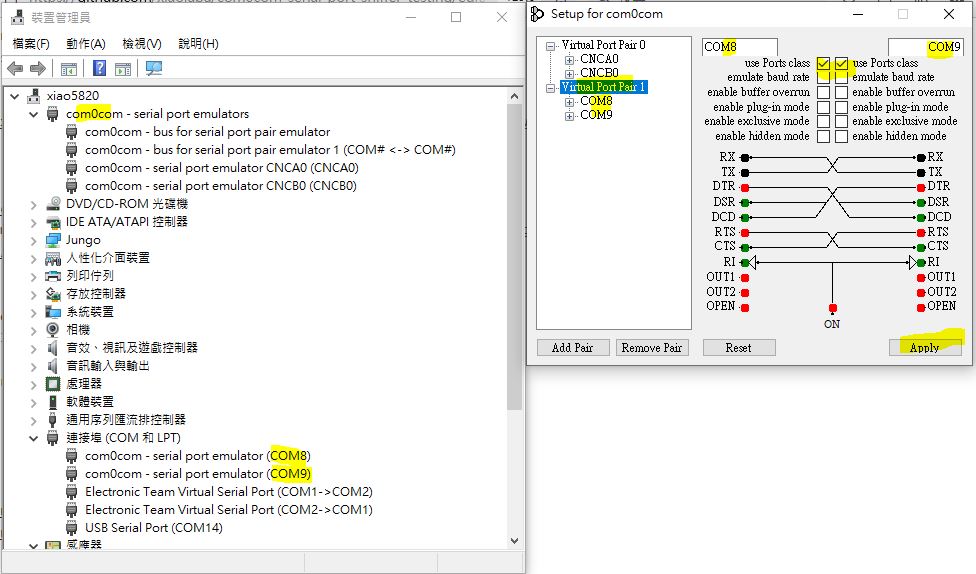Toggle the action pane toolbar icon
The image size is (976, 574).
click(x=123, y=68)
